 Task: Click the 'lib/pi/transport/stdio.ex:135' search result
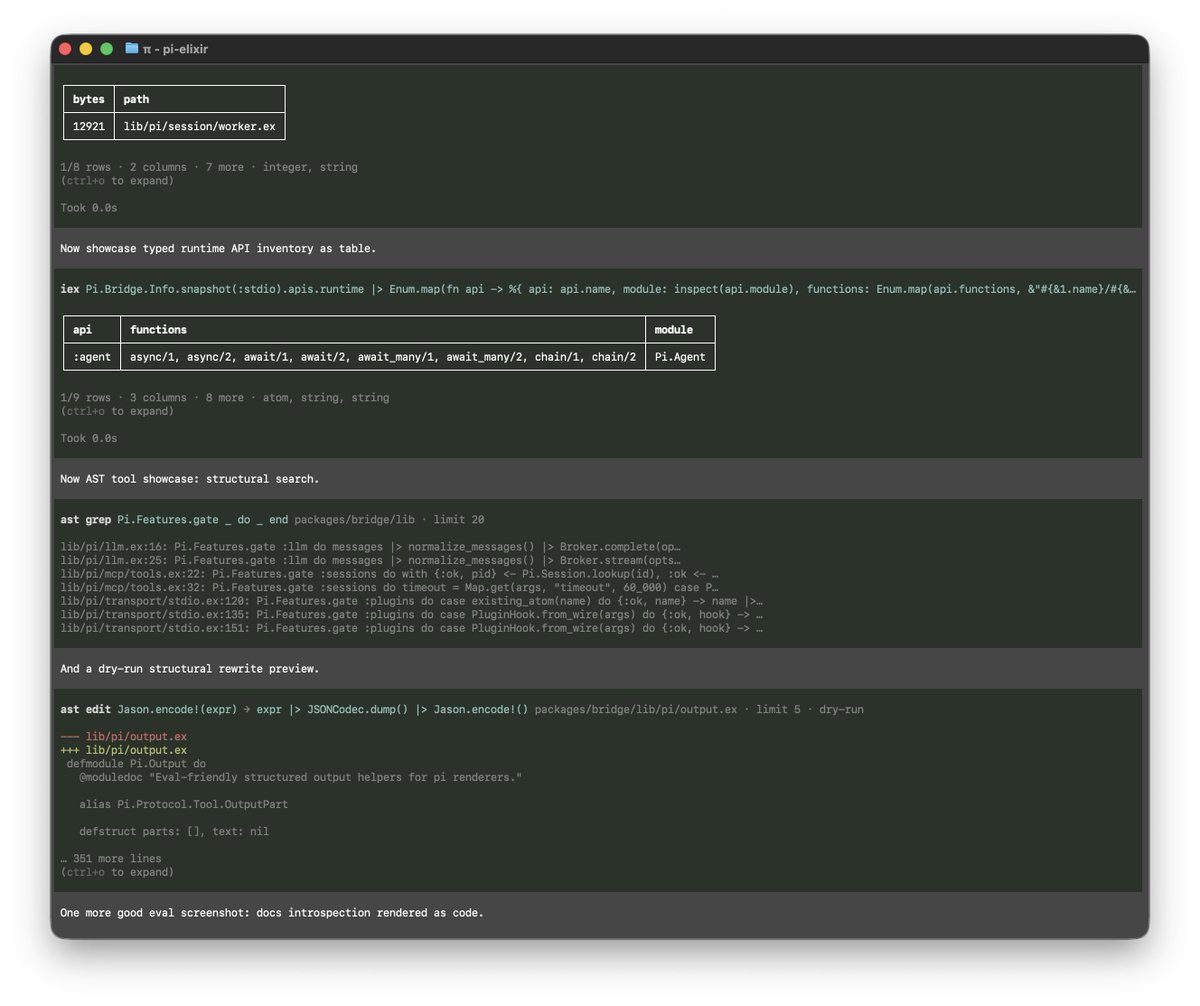click(x=412, y=615)
